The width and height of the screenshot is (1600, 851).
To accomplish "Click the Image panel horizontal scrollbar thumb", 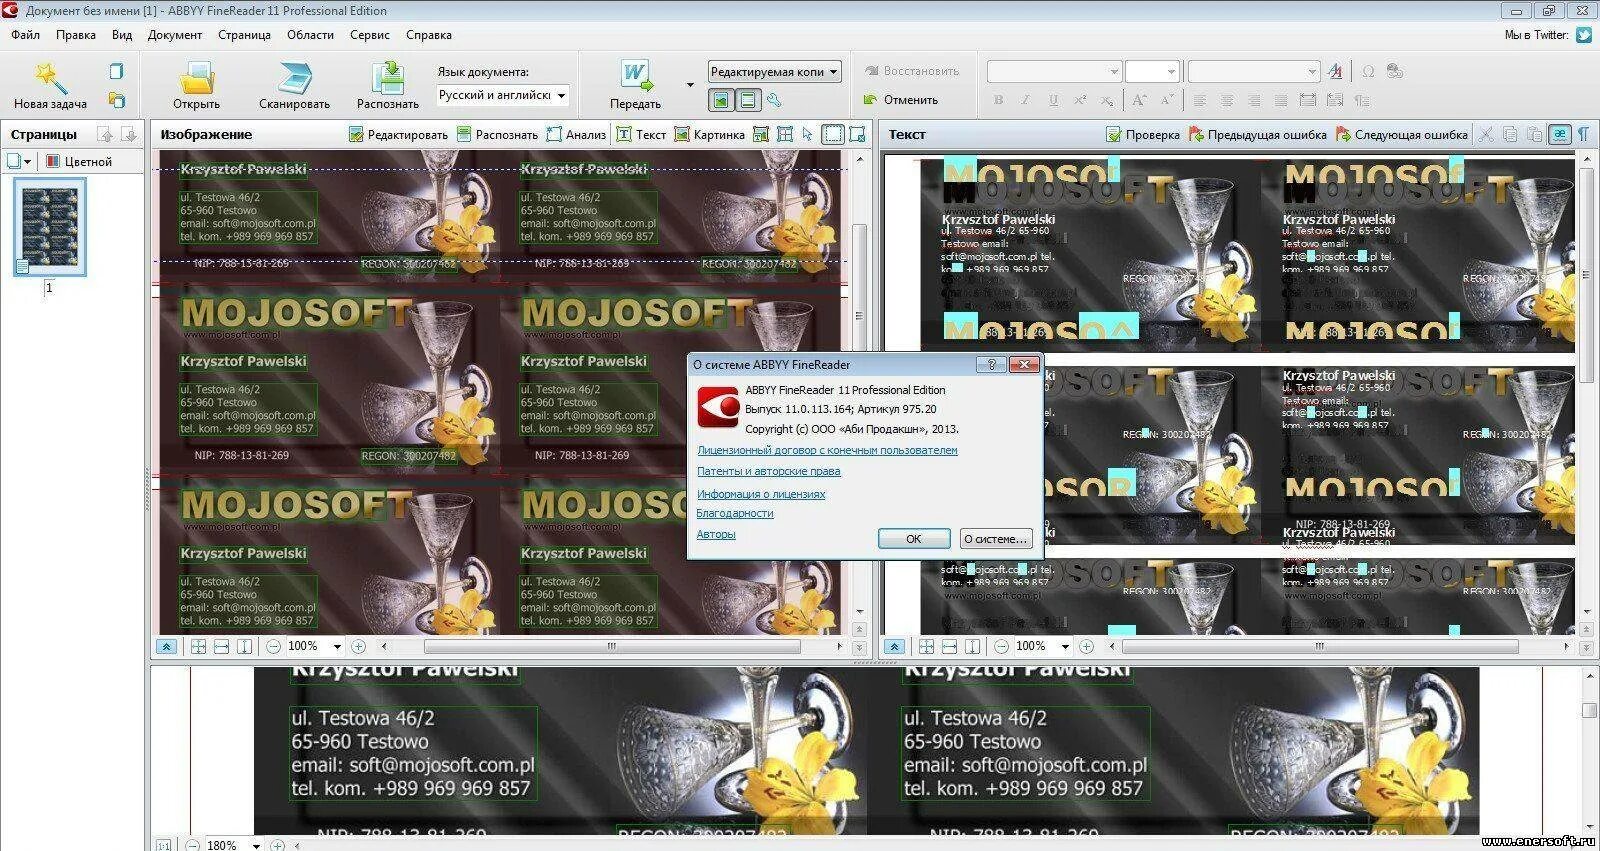I will [612, 647].
